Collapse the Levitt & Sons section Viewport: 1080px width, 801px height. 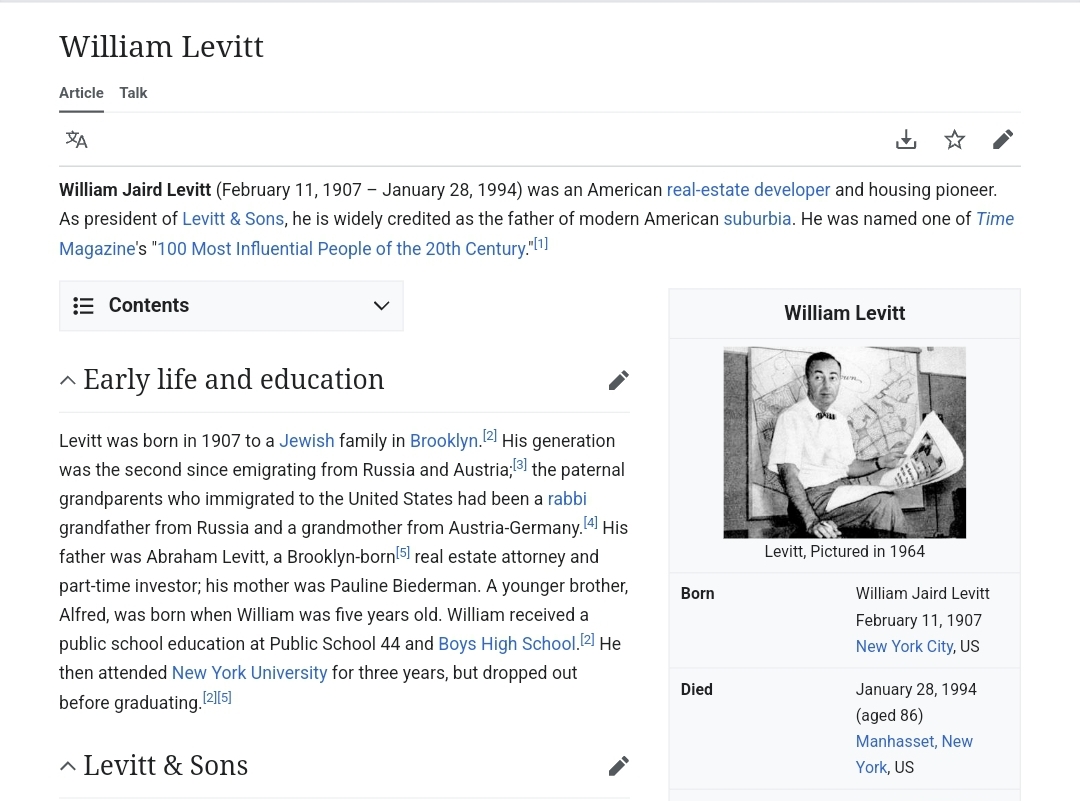pyautogui.click(x=68, y=766)
